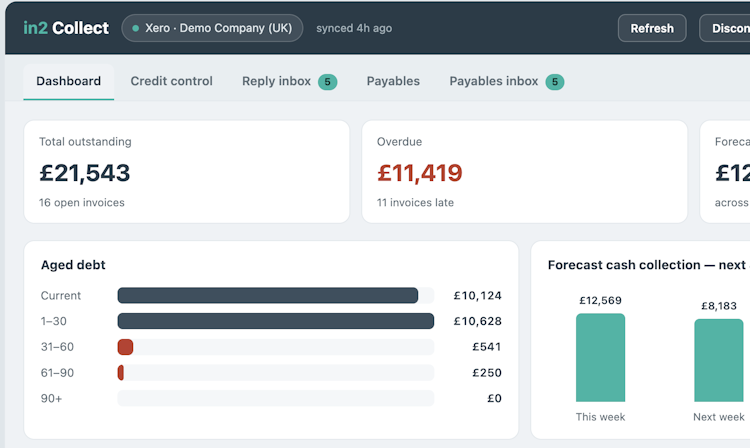Click the Disconnect button
The height and width of the screenshot is (448, 750).
pos(725,28)
